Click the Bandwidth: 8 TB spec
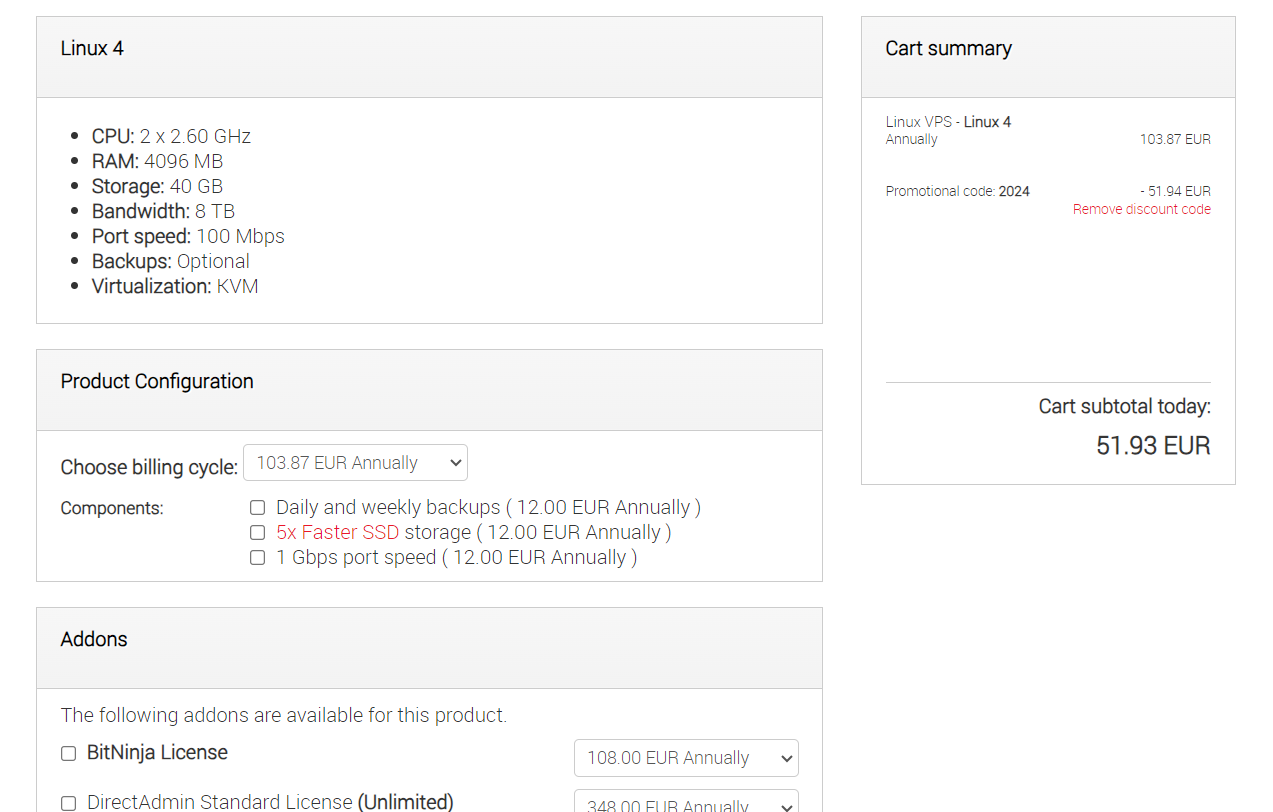 (x=163, y=211)
